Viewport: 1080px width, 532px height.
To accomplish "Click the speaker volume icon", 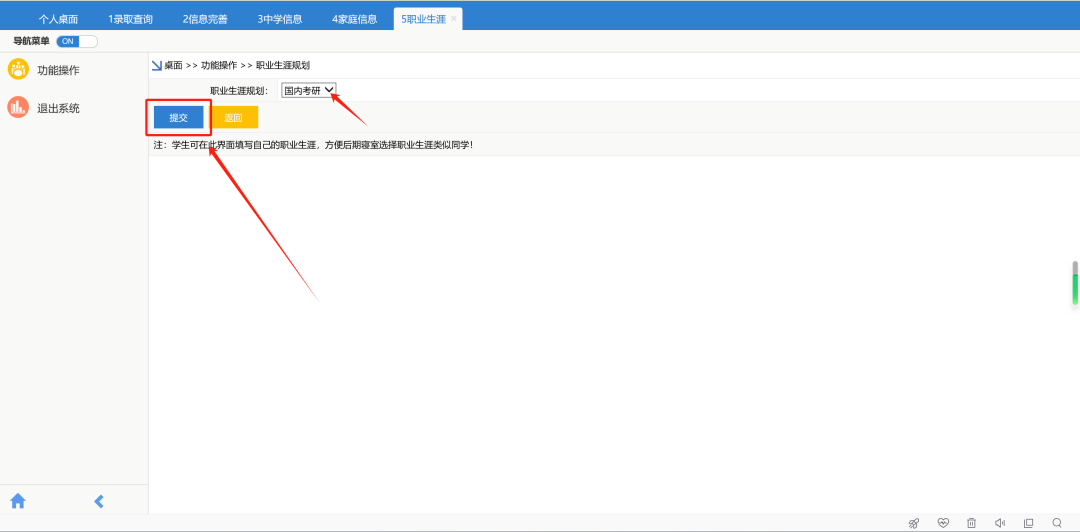I will (x=999, y=522).
